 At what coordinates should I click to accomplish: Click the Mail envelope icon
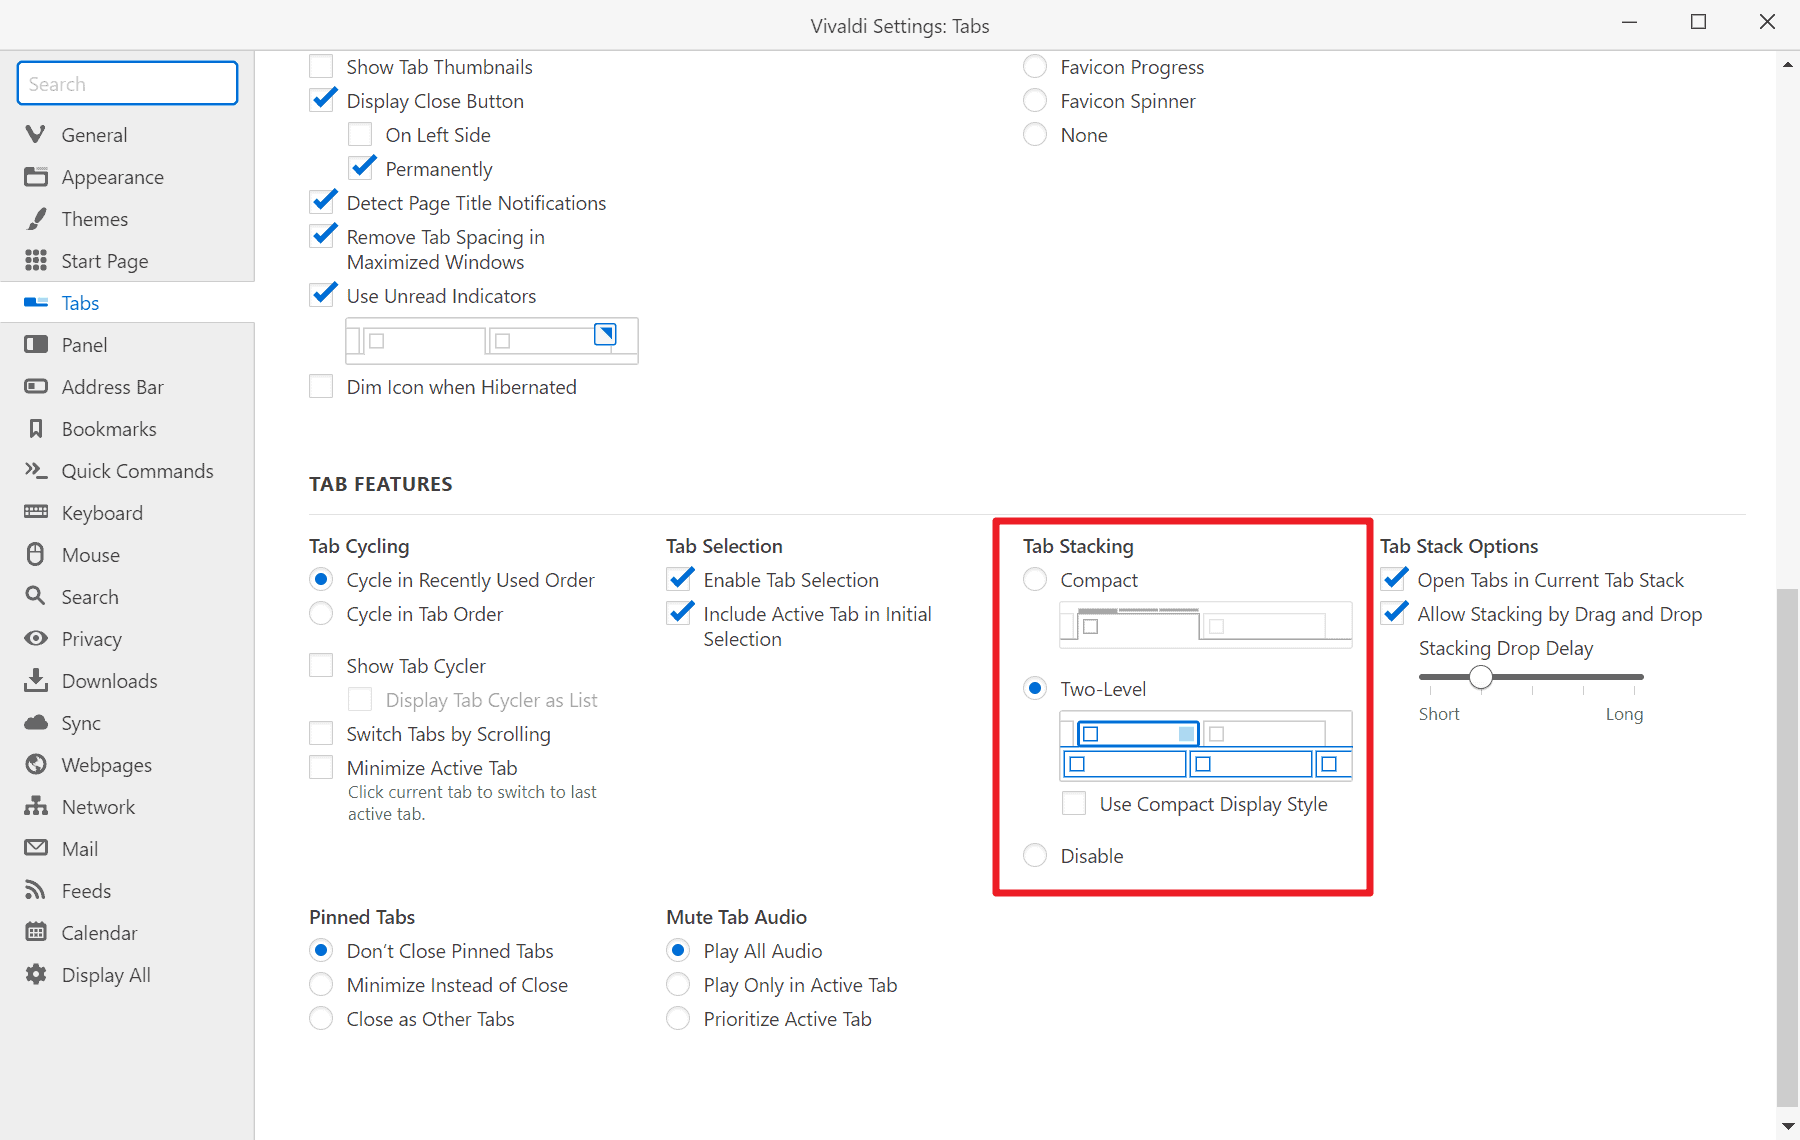36,848
